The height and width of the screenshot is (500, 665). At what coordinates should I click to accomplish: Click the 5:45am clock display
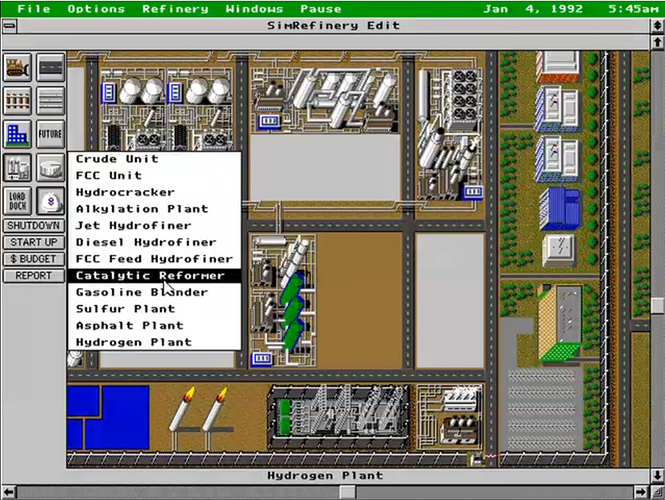click(633, 9)
